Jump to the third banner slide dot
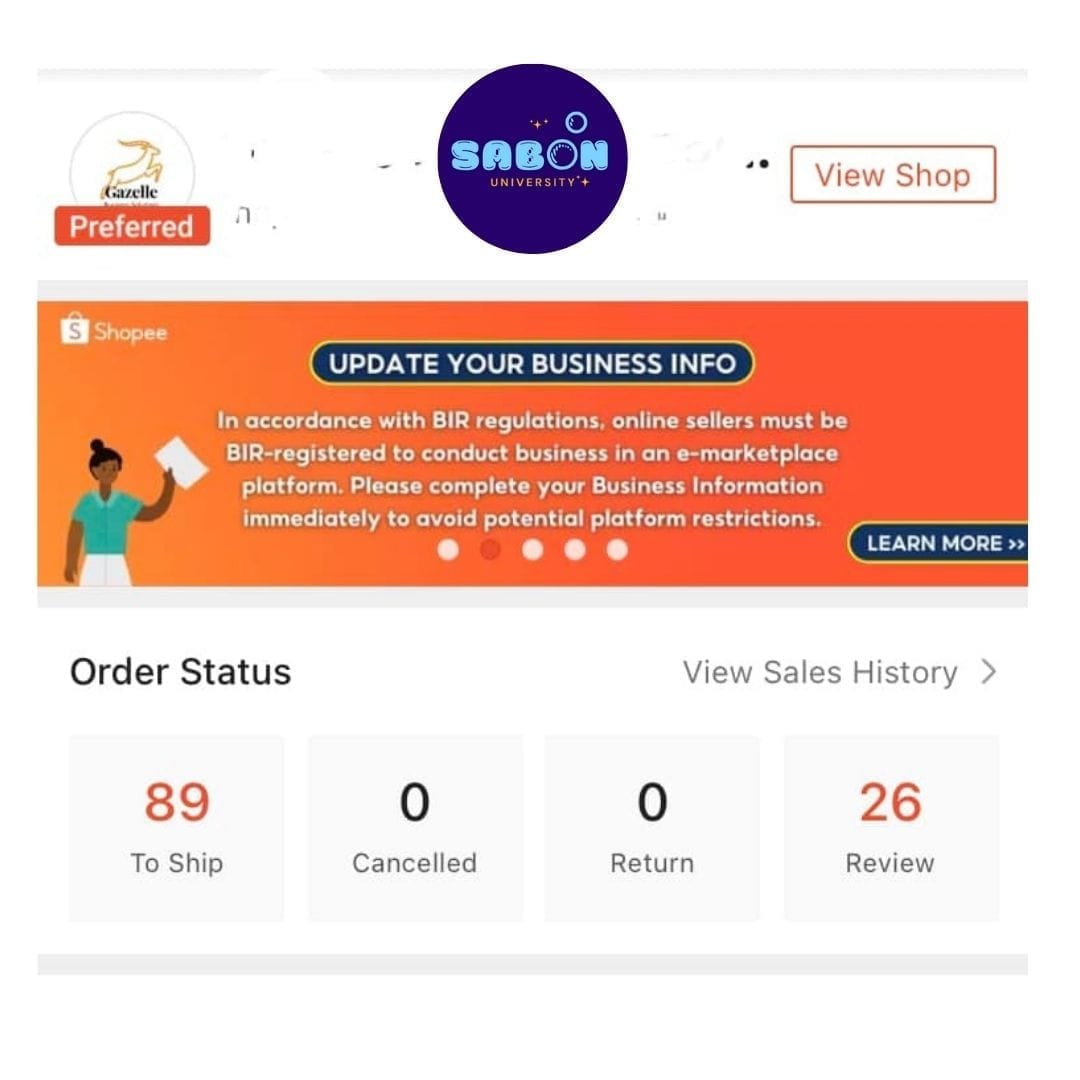The height and width of the screenshot is (1080, 1080). (532, 550)
